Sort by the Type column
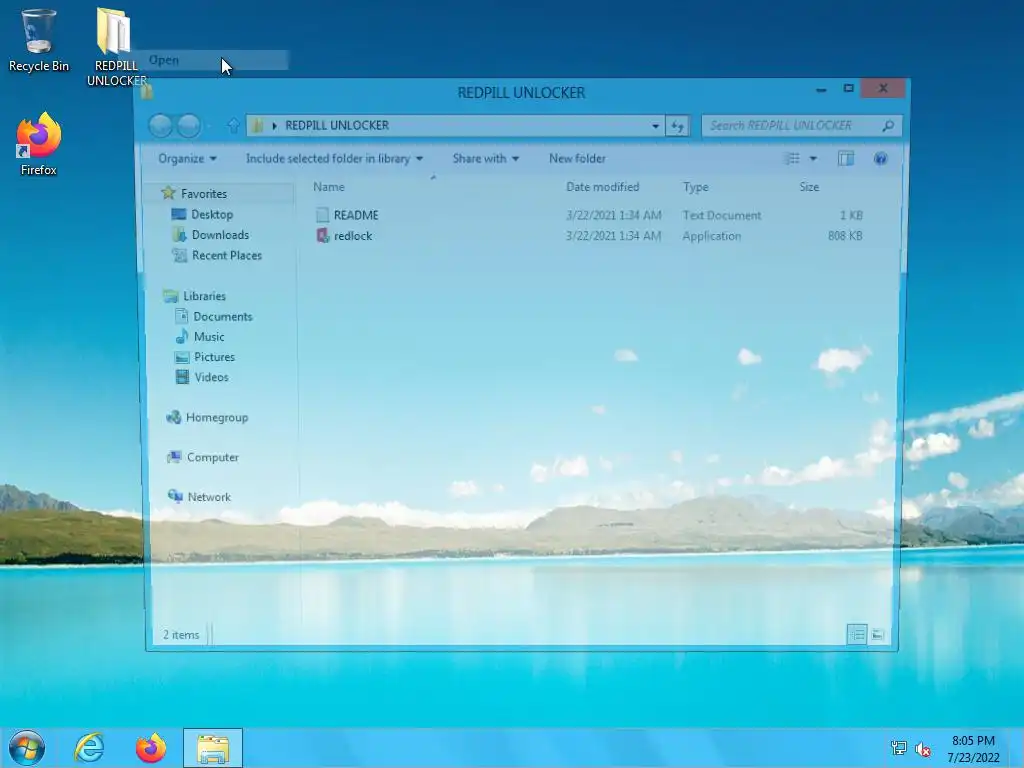The width and height of the screenshot is (1024, 768). 696,187
